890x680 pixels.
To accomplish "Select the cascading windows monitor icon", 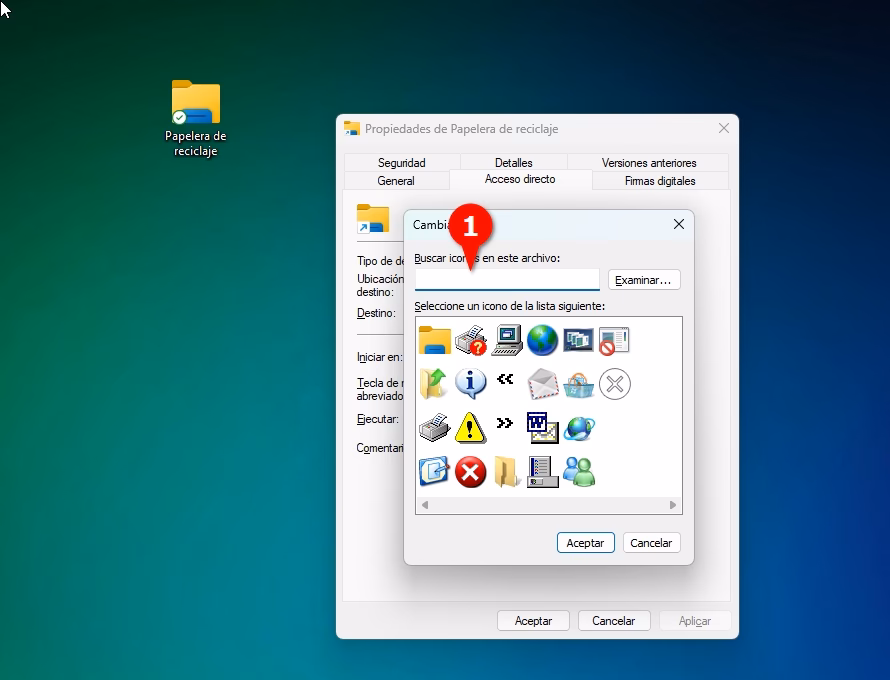I will (578, 341).
